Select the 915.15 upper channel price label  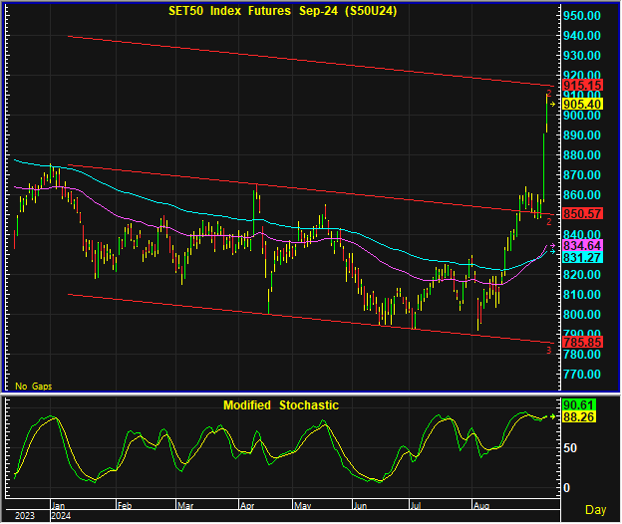(582, 85)
